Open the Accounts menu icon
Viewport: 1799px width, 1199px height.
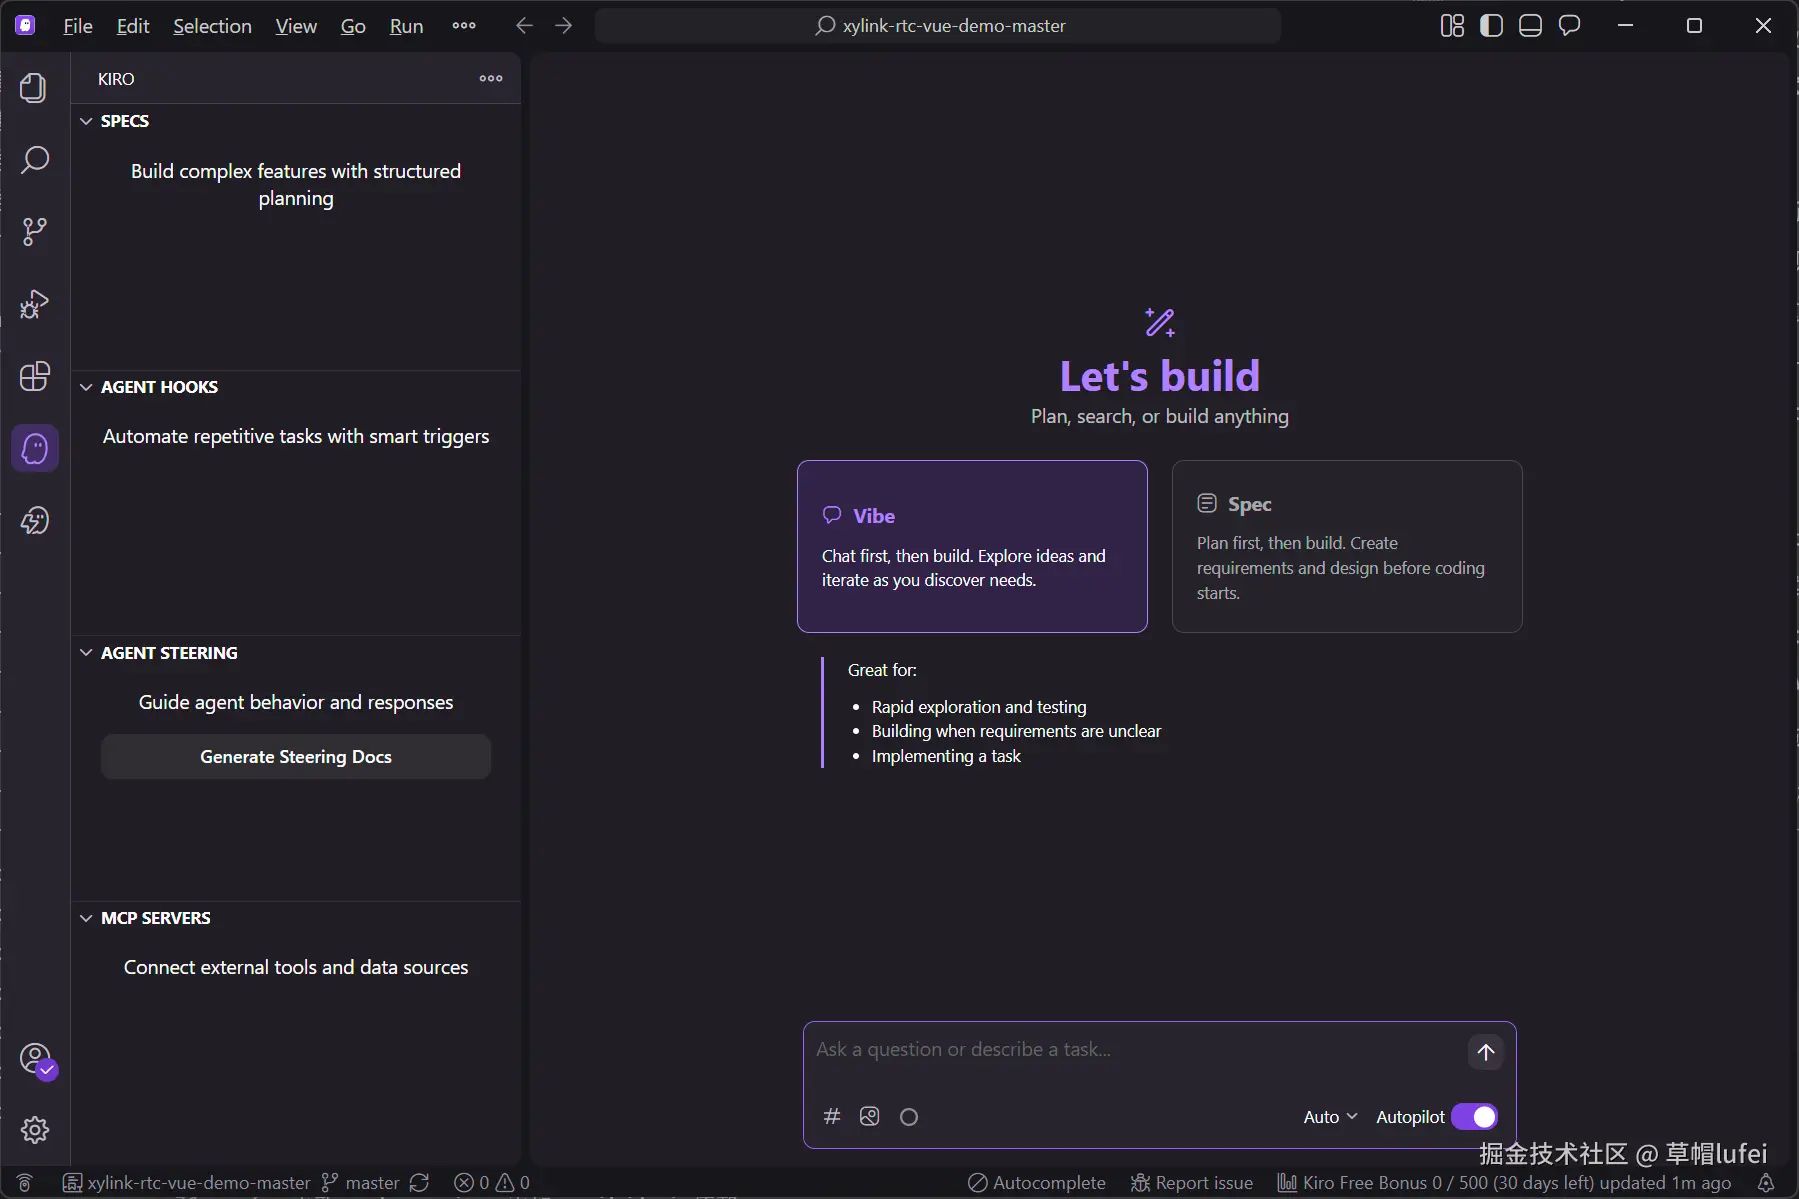coord(36,1060)
